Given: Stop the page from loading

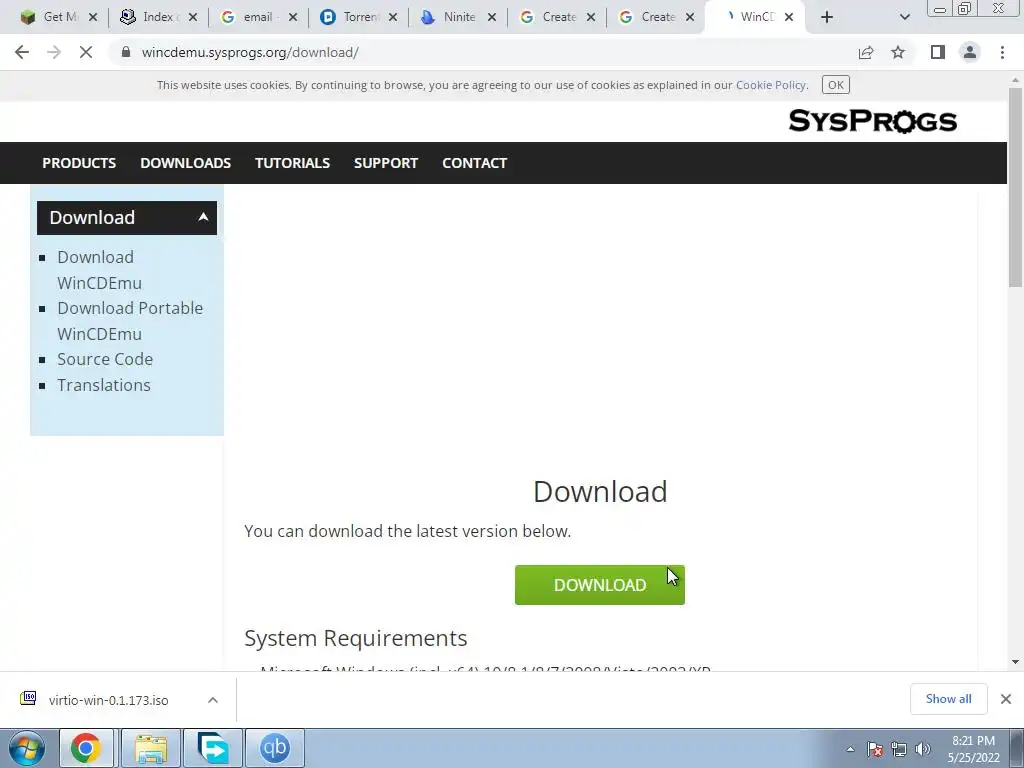Looking at the screenshot, I should click(x=86, y=52).
